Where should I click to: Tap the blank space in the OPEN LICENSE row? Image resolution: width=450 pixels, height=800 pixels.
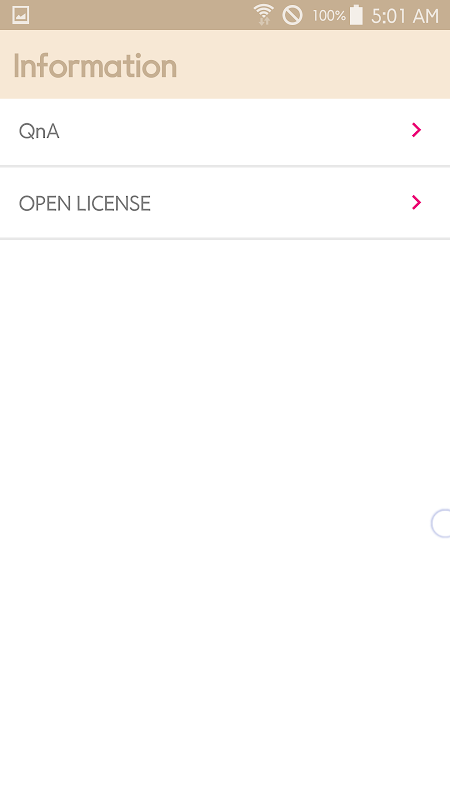coord(281,203)
